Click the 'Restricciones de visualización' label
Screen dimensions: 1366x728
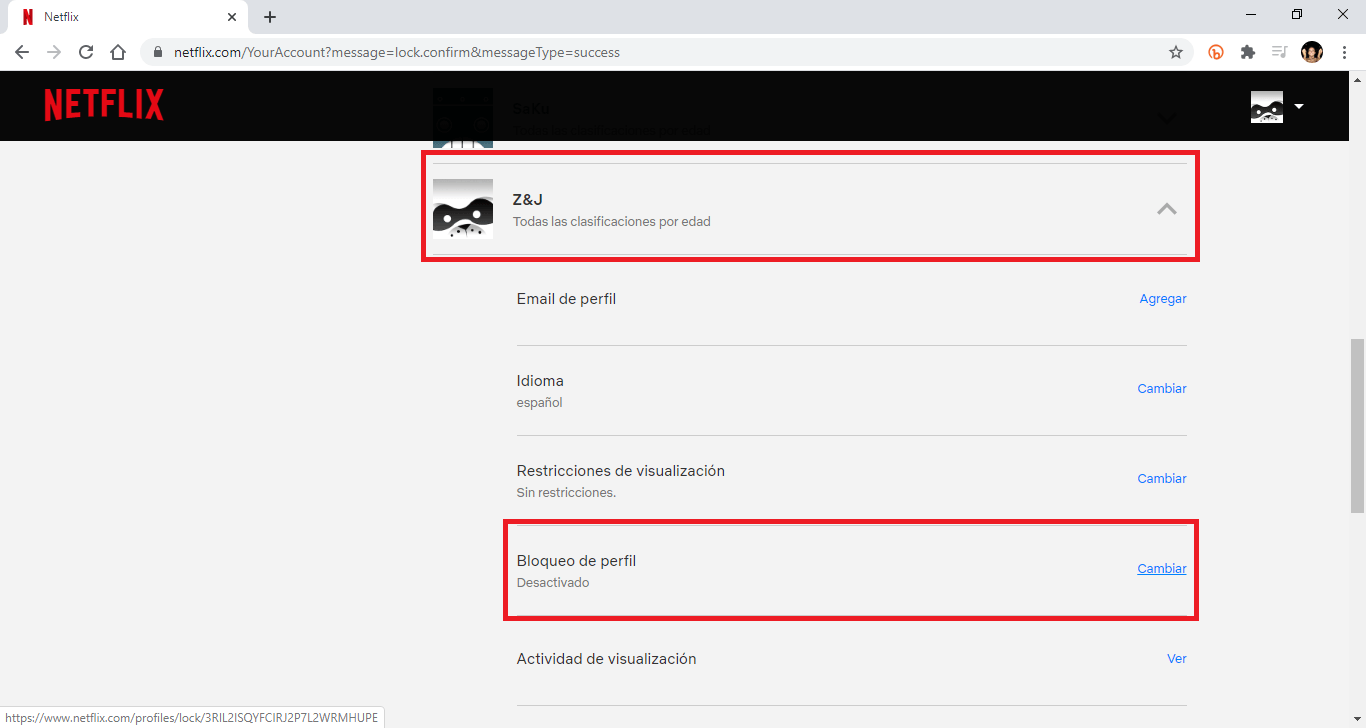(x=621, y=471)
